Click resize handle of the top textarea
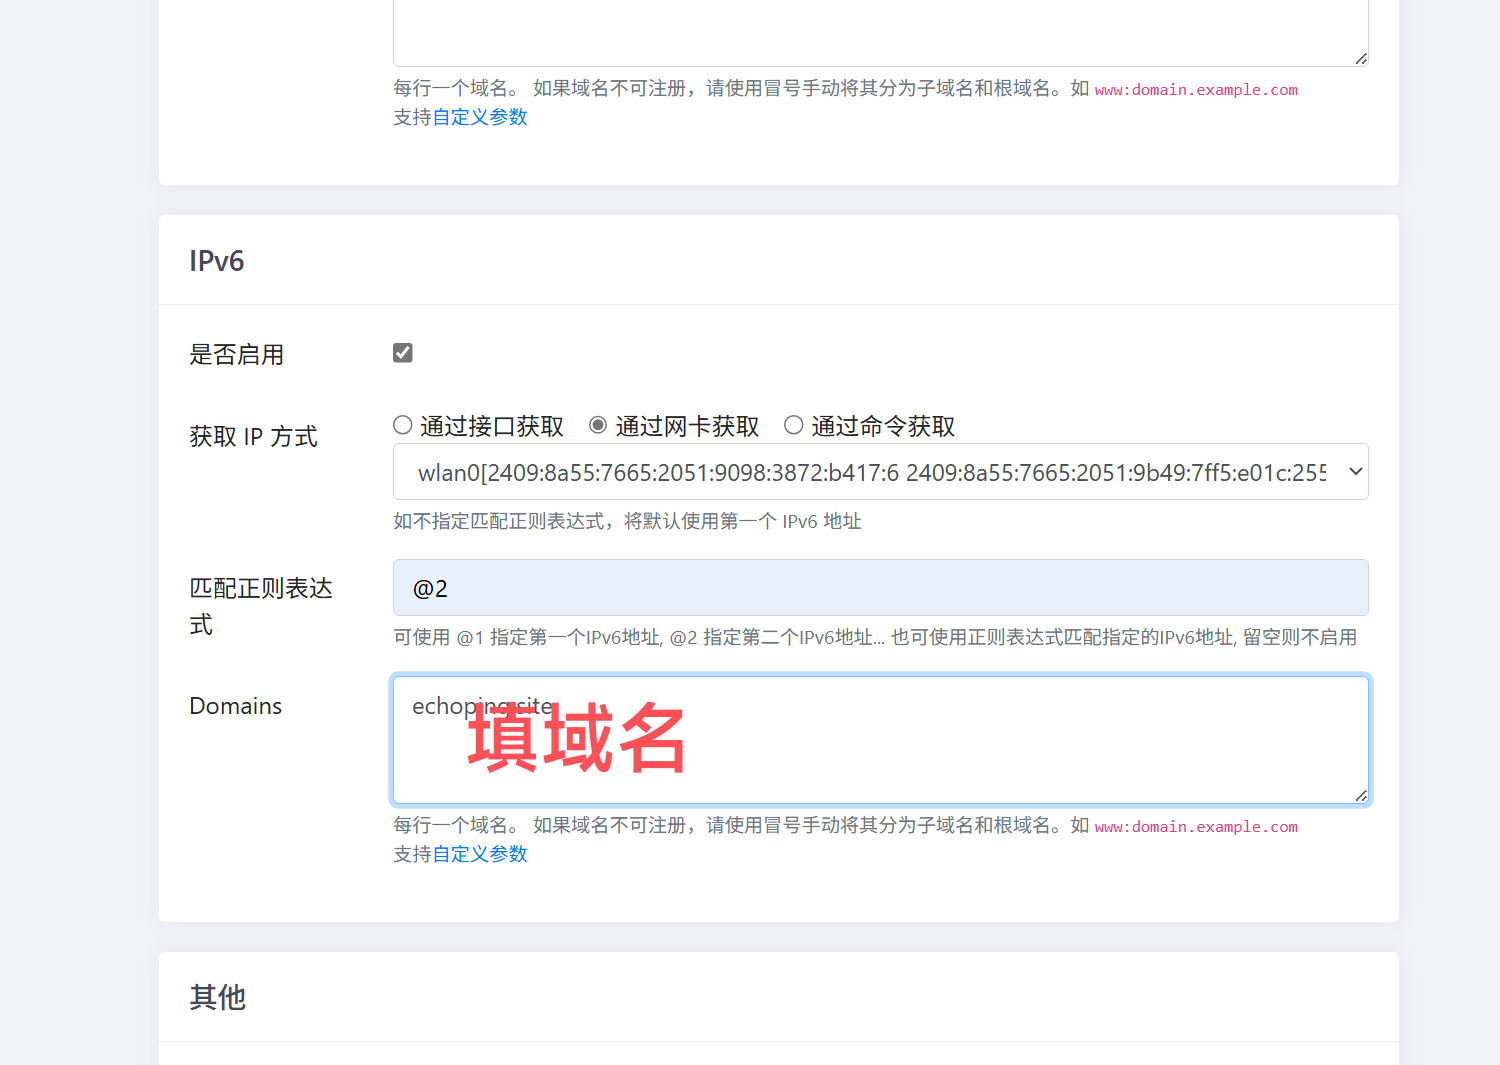This screenshot has width=1500, height=1065. click(x=1361, y=59)
